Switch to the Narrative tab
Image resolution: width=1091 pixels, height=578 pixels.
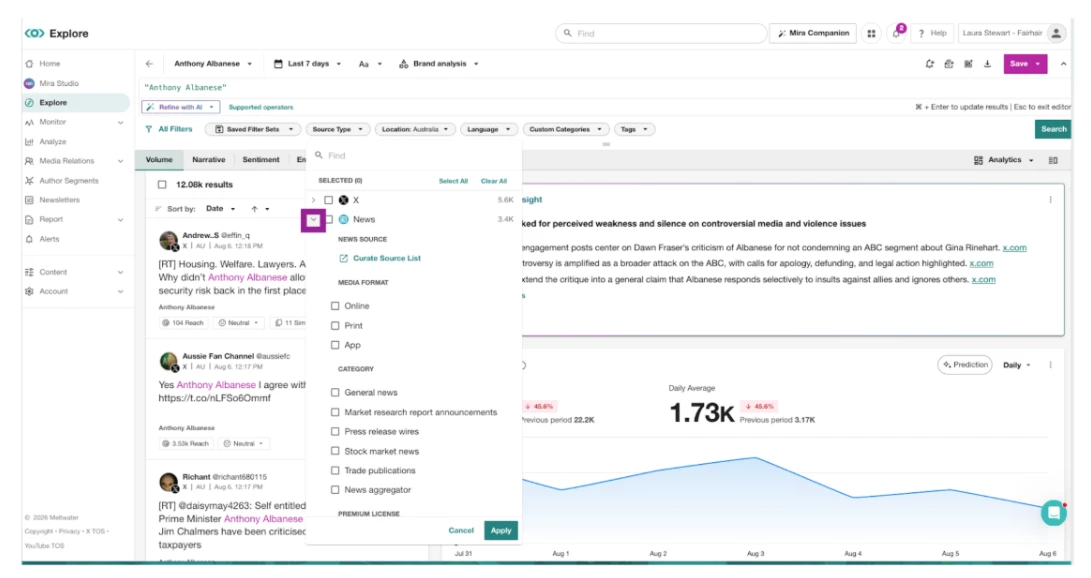(209, 160)
